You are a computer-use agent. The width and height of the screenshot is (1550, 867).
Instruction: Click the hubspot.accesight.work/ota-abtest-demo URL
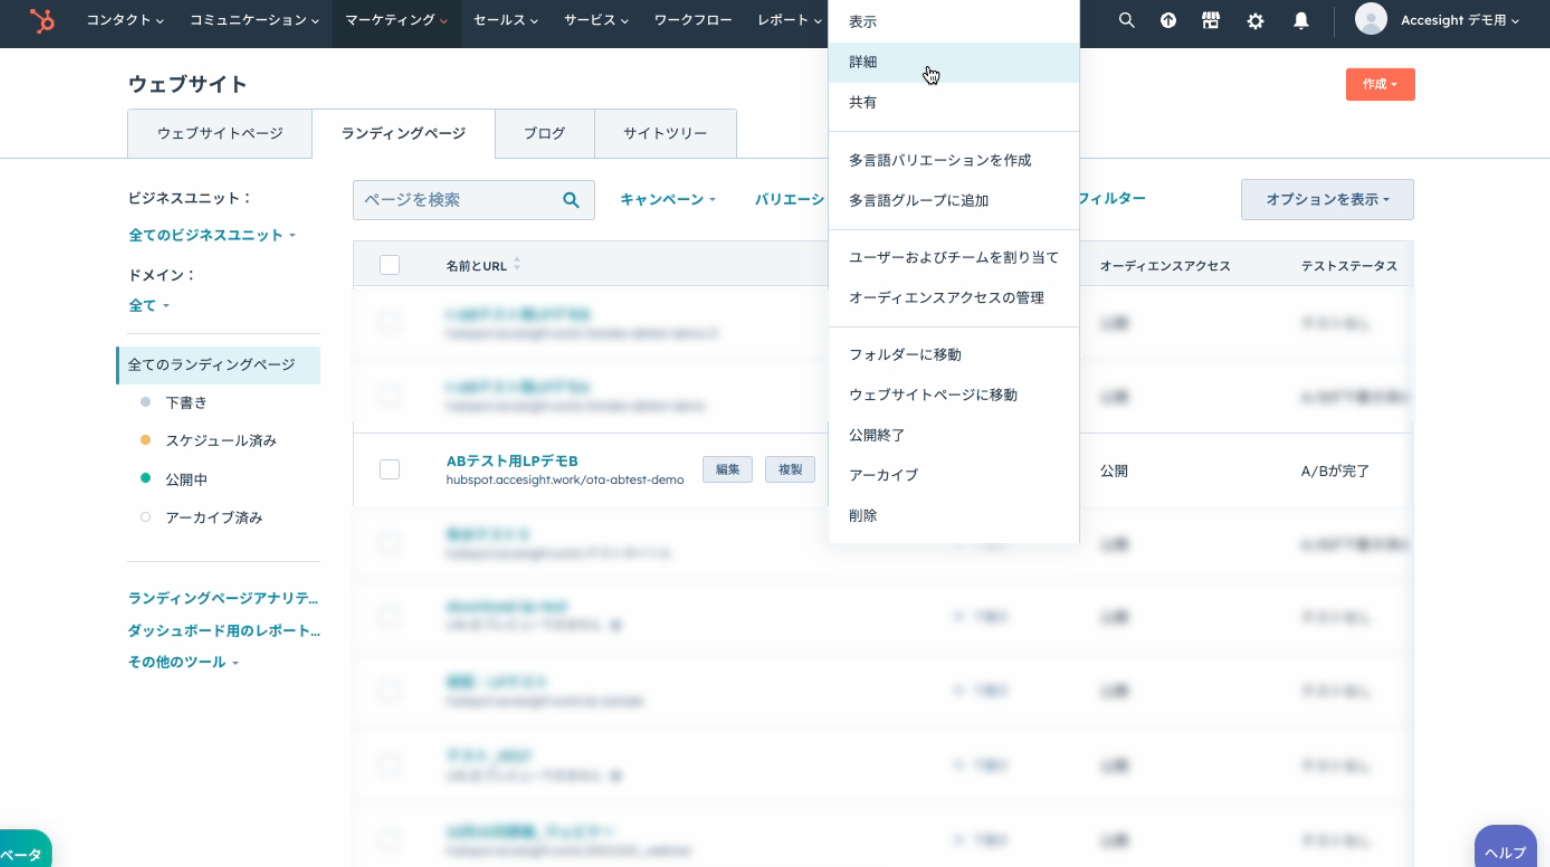[x=565, y=480]
